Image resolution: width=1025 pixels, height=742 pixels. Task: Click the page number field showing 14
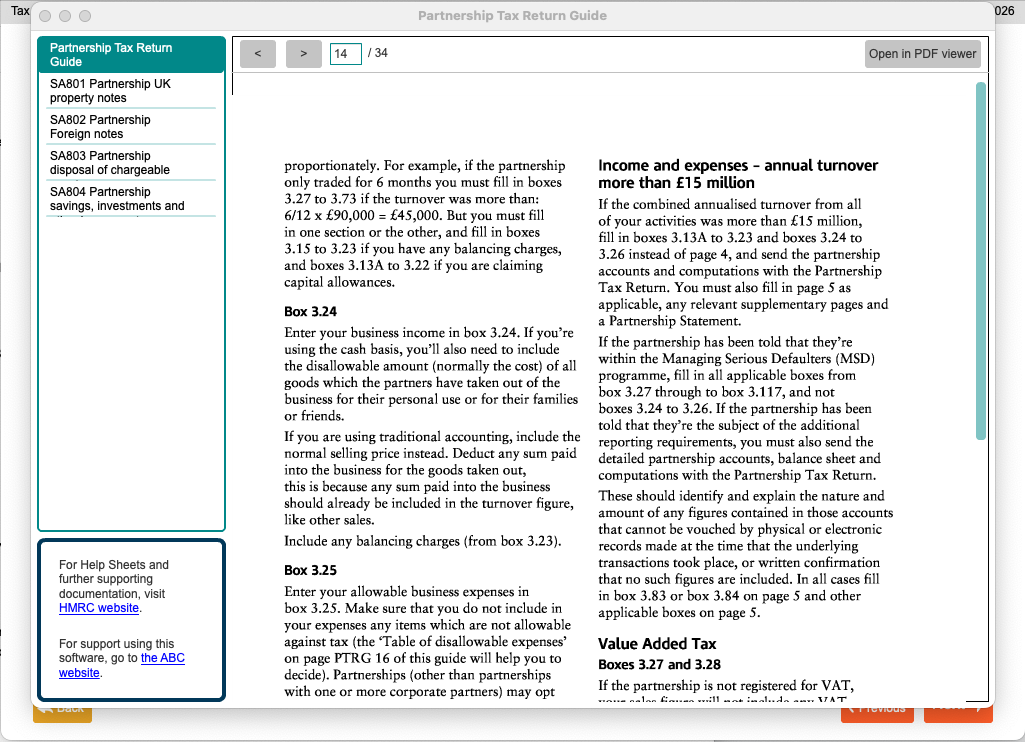click(345, 54)
